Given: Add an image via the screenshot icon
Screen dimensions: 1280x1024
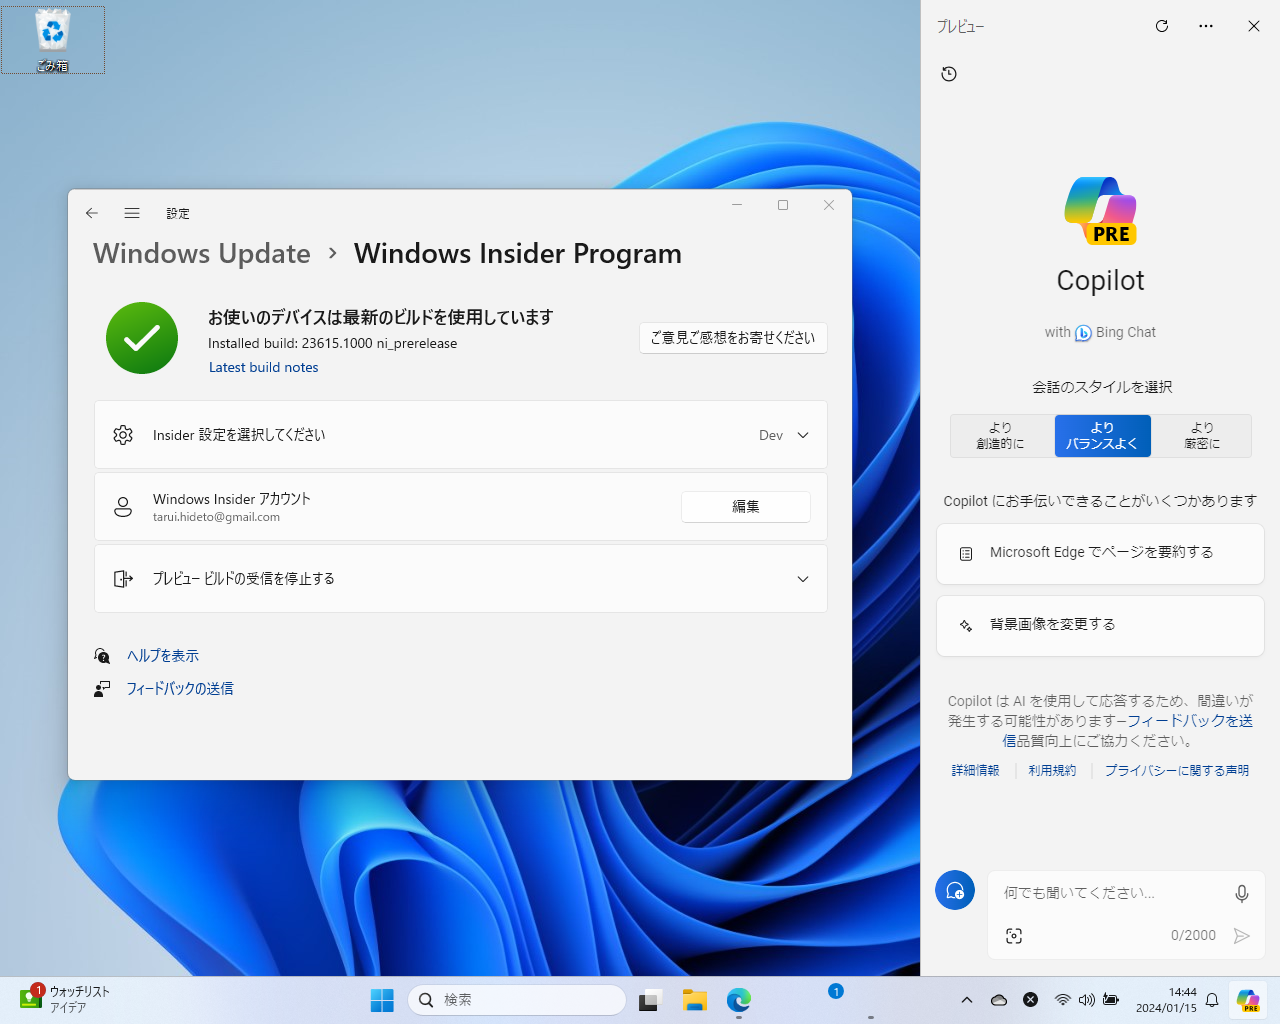Looking at the screenshot, I should pos(1014,935).
